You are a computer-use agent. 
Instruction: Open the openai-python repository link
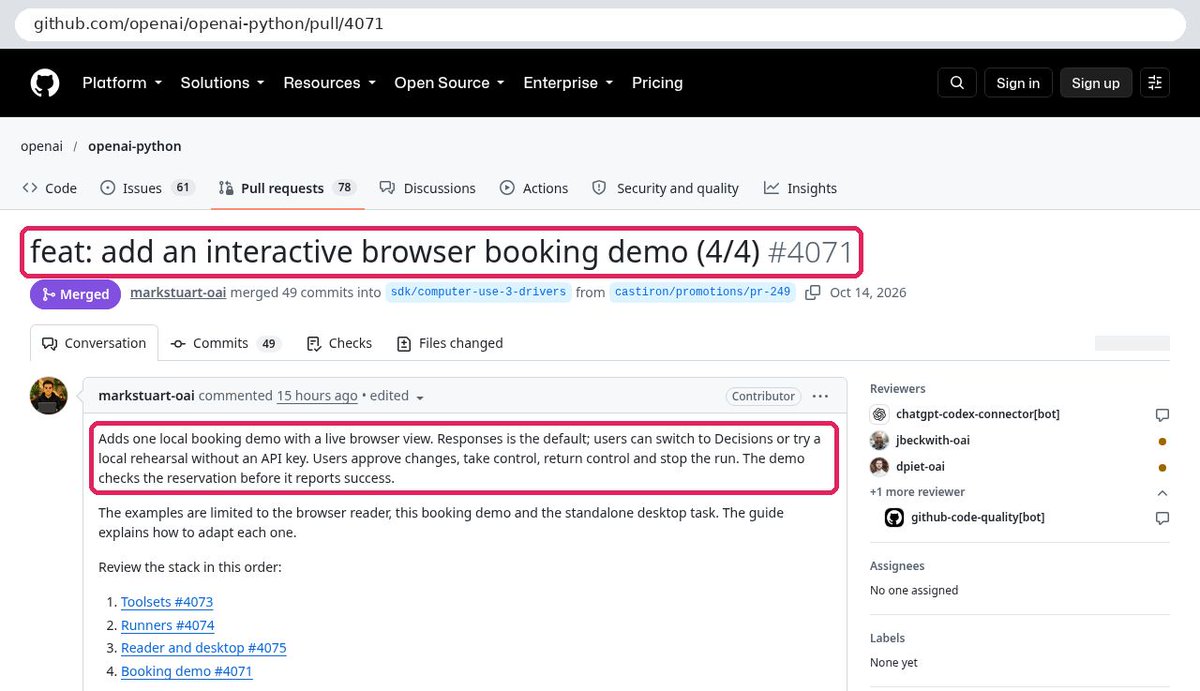(x=135, y=146)
